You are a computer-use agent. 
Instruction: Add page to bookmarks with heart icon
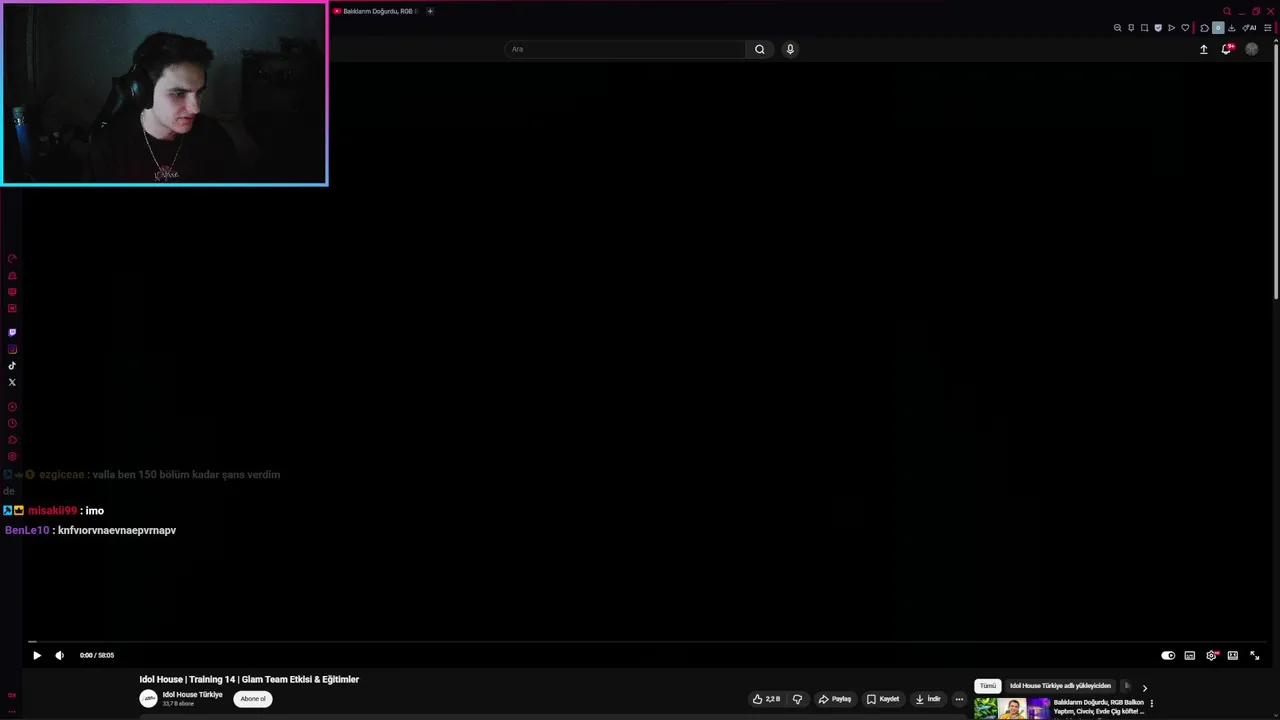coord(1185,28)
